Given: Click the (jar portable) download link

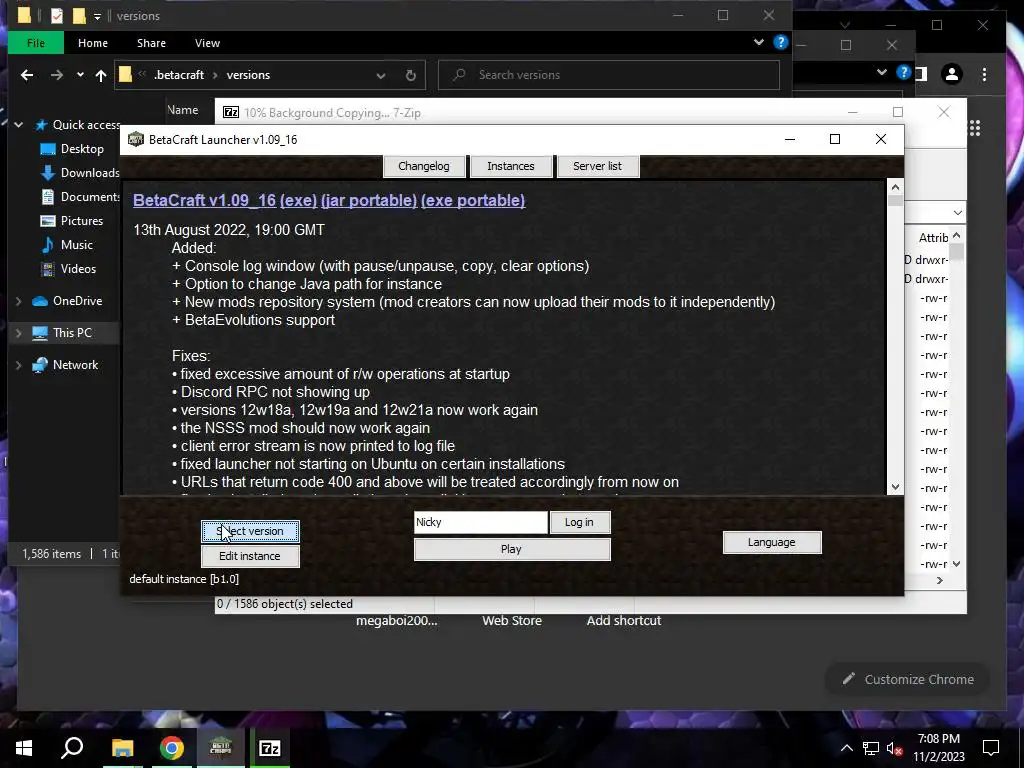Looking at the screenshot, I should click(x=369, y=200).
